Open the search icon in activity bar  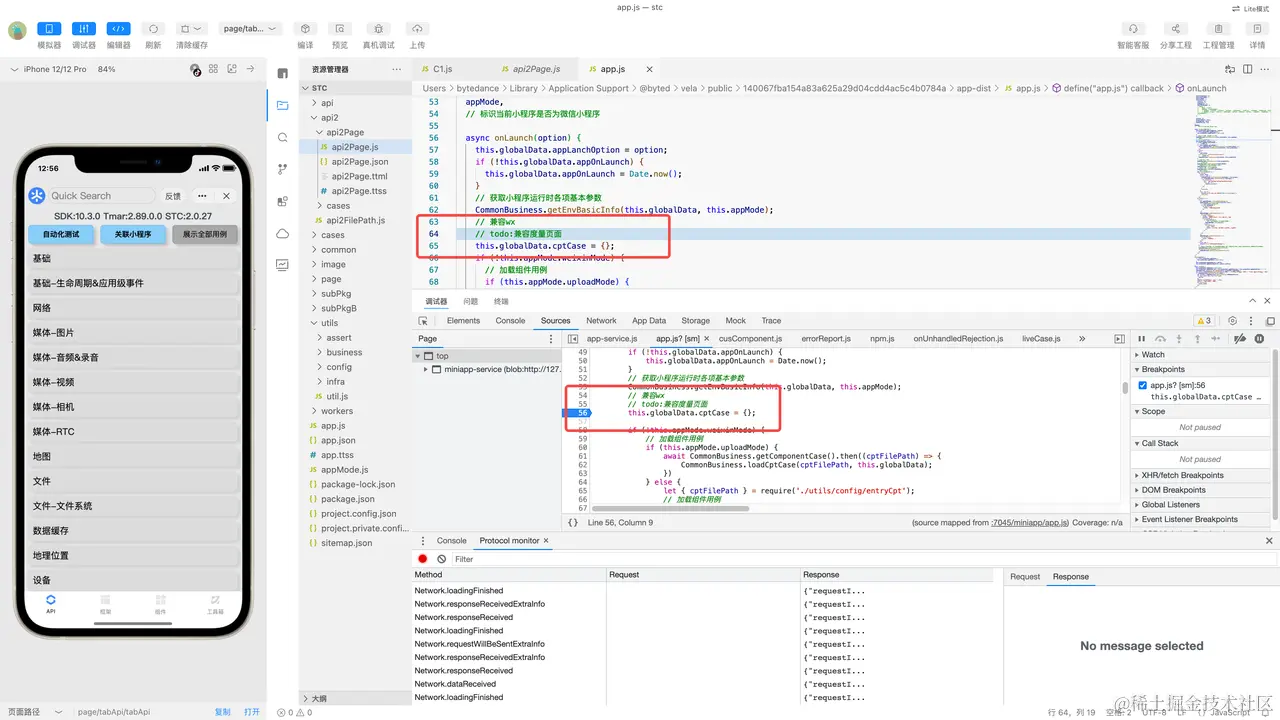pos(283,137)
